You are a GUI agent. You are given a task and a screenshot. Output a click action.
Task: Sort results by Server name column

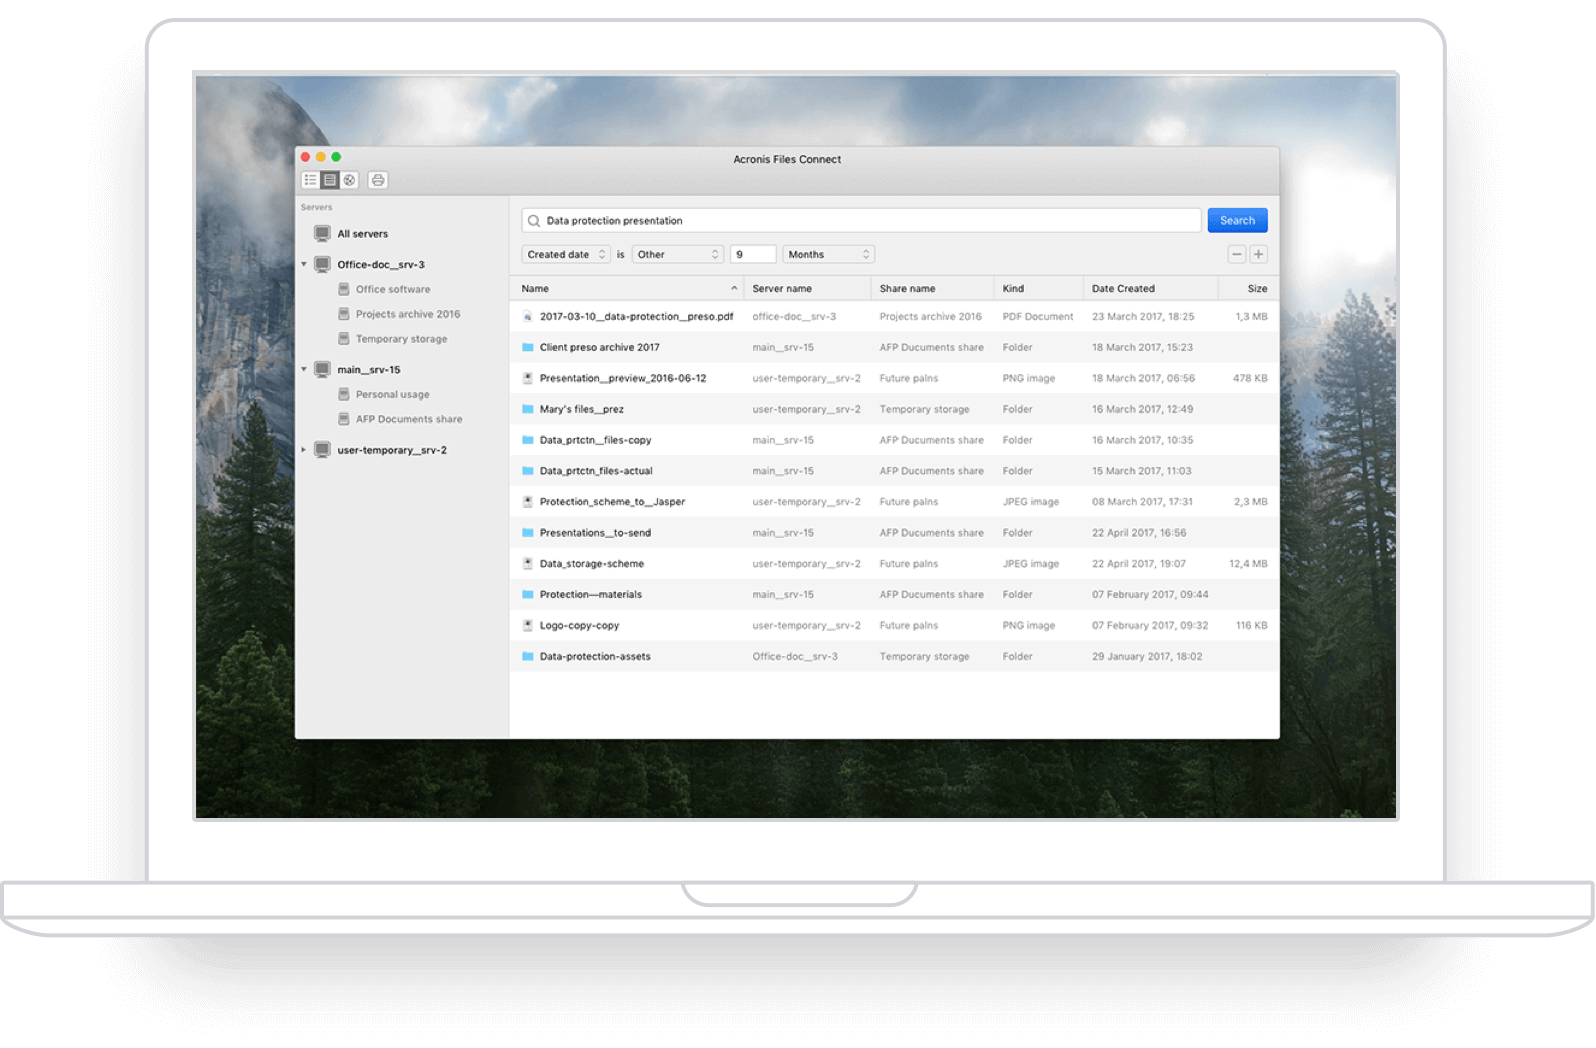(x=808, y=288)
